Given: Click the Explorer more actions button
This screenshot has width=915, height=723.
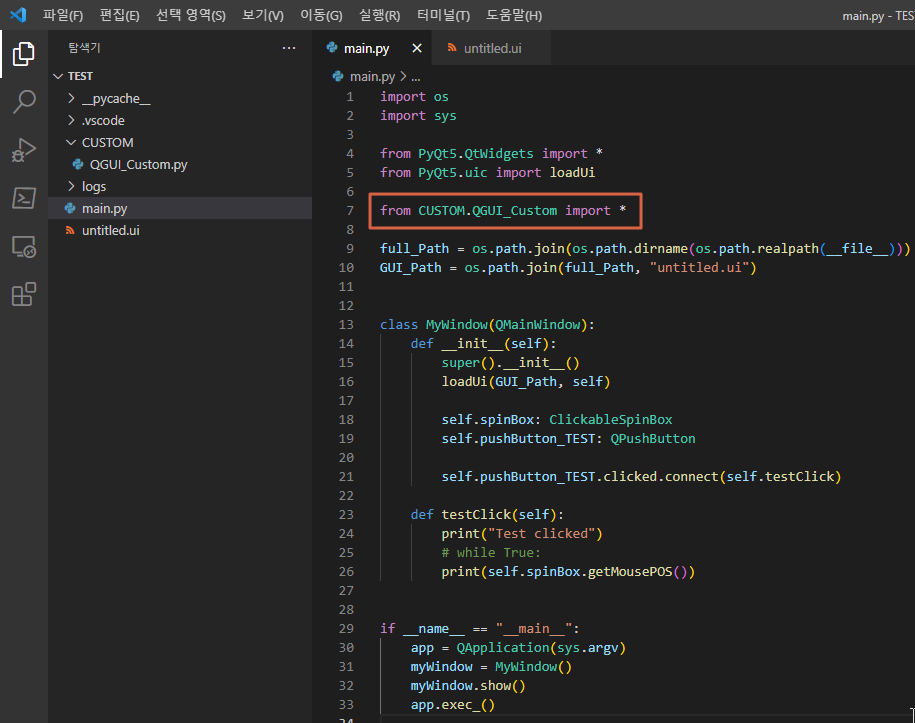Looking at the screenshot, I should click(x=289, y=47).
